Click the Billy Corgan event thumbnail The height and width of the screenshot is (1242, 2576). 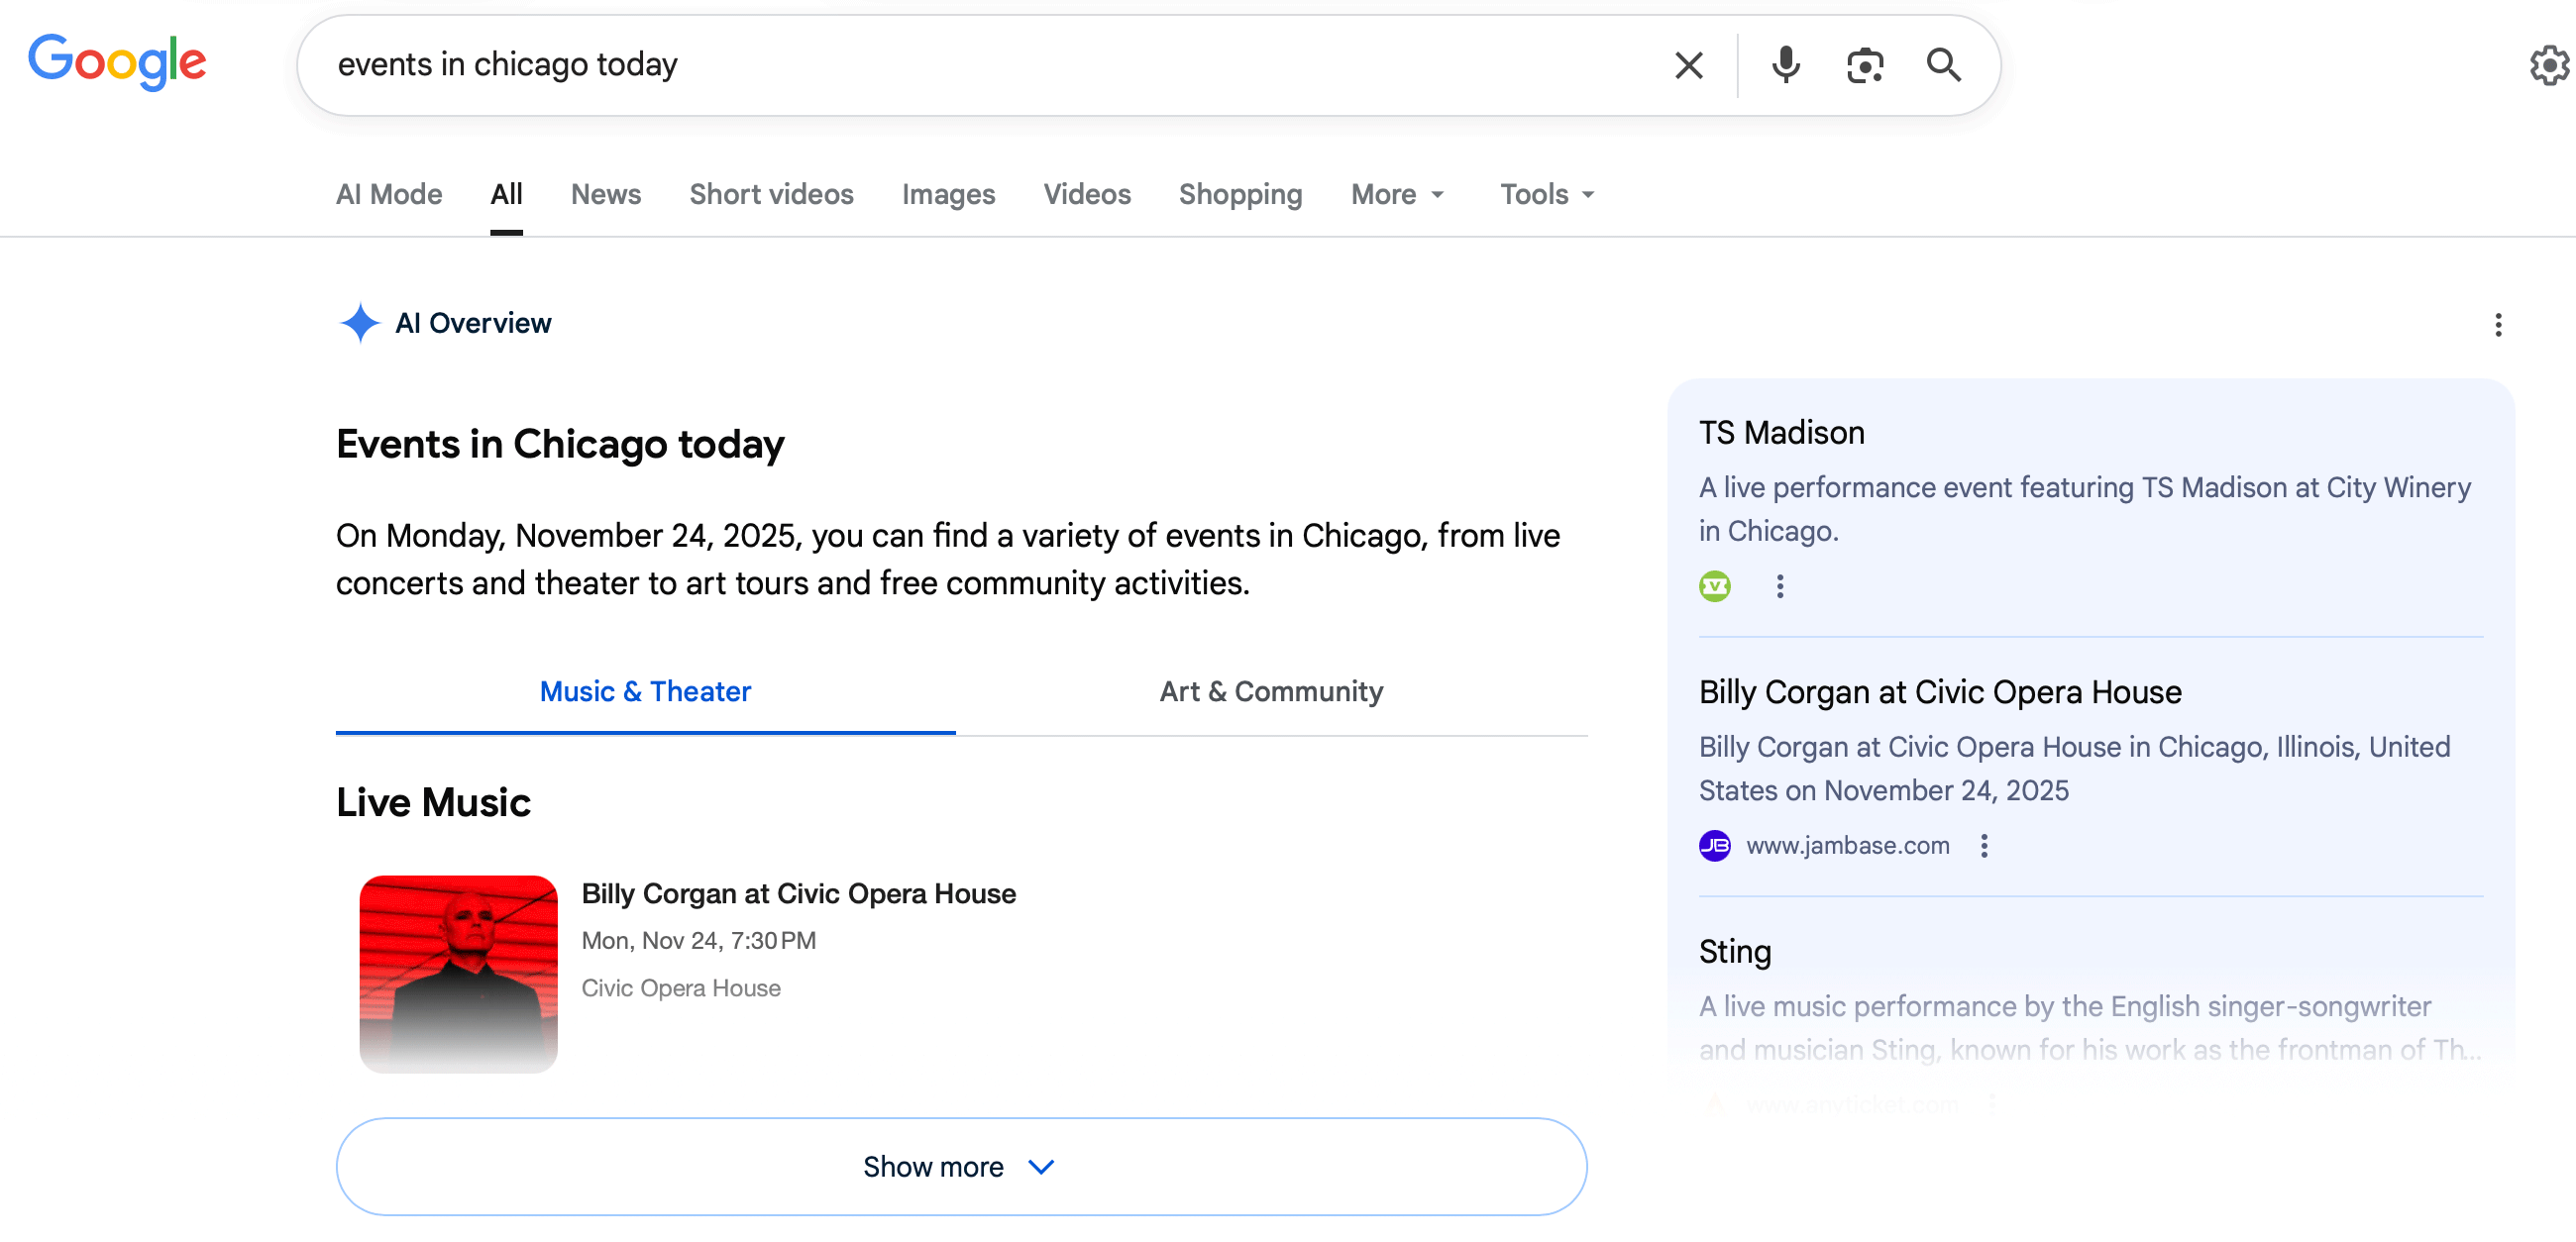coord(458,974)
